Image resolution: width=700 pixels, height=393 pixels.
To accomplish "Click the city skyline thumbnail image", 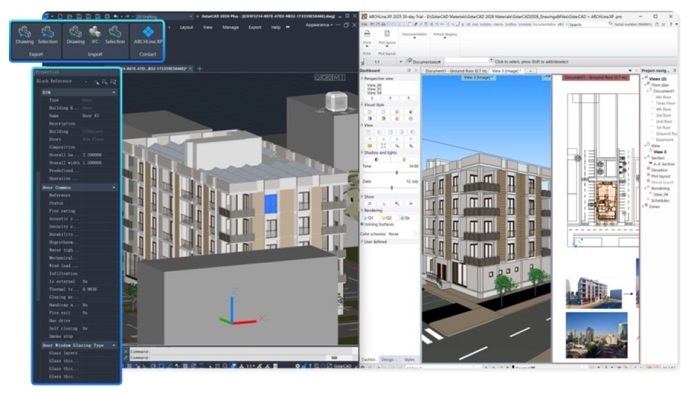I will pyautogui.click(x=596, y=335).
